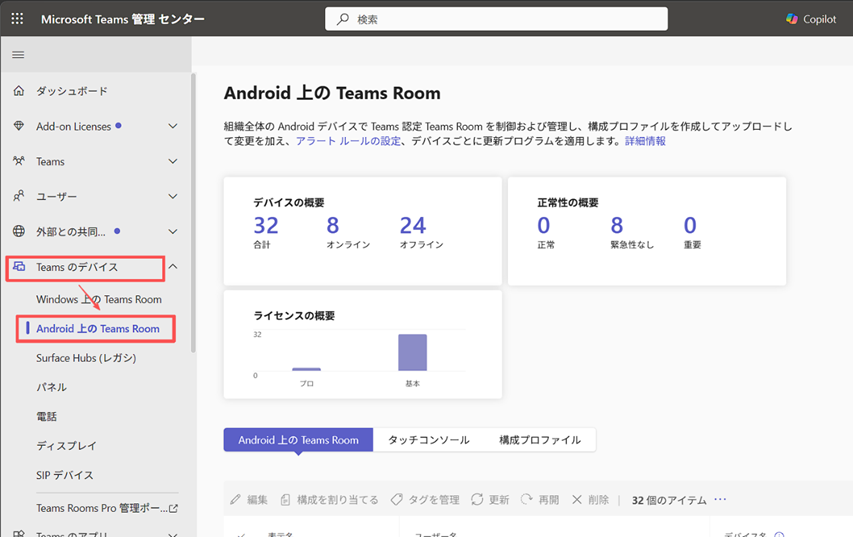Click the Dashboard home icon
This screenshot has height=537, width=853.
(18, 91)
